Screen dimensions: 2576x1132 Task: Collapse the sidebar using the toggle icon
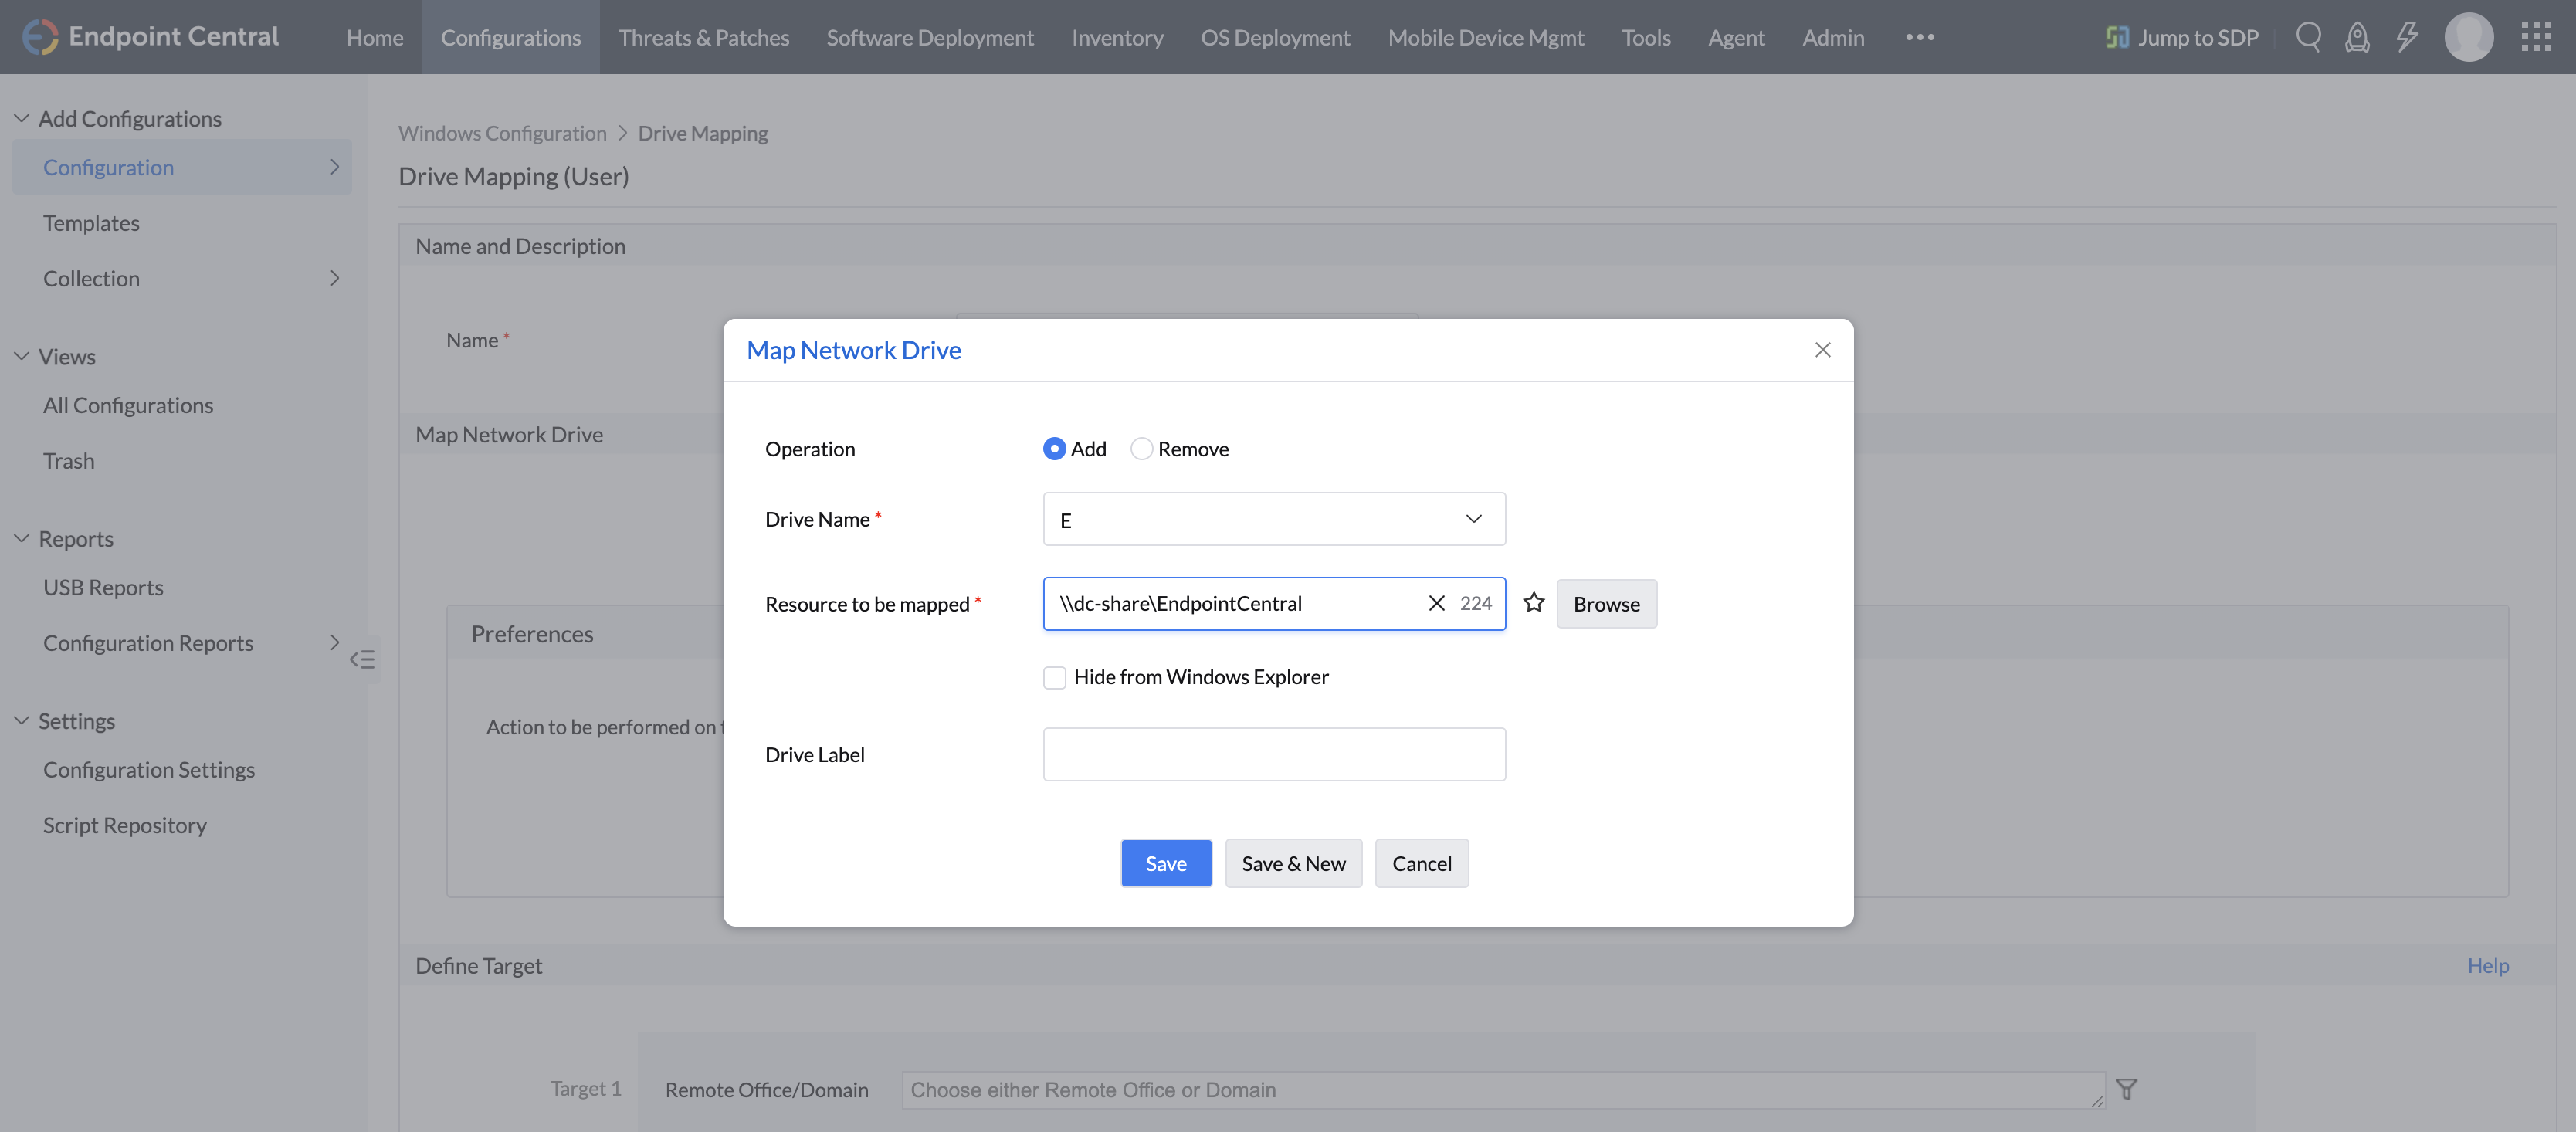362,659
